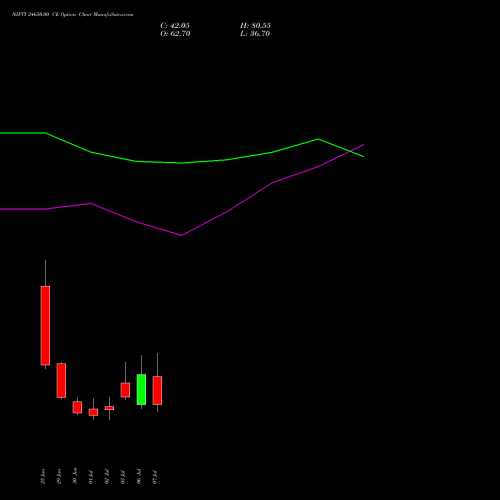Click the 01 Jul date label
The width and height of the screenshot is (500, 500).
91,477
